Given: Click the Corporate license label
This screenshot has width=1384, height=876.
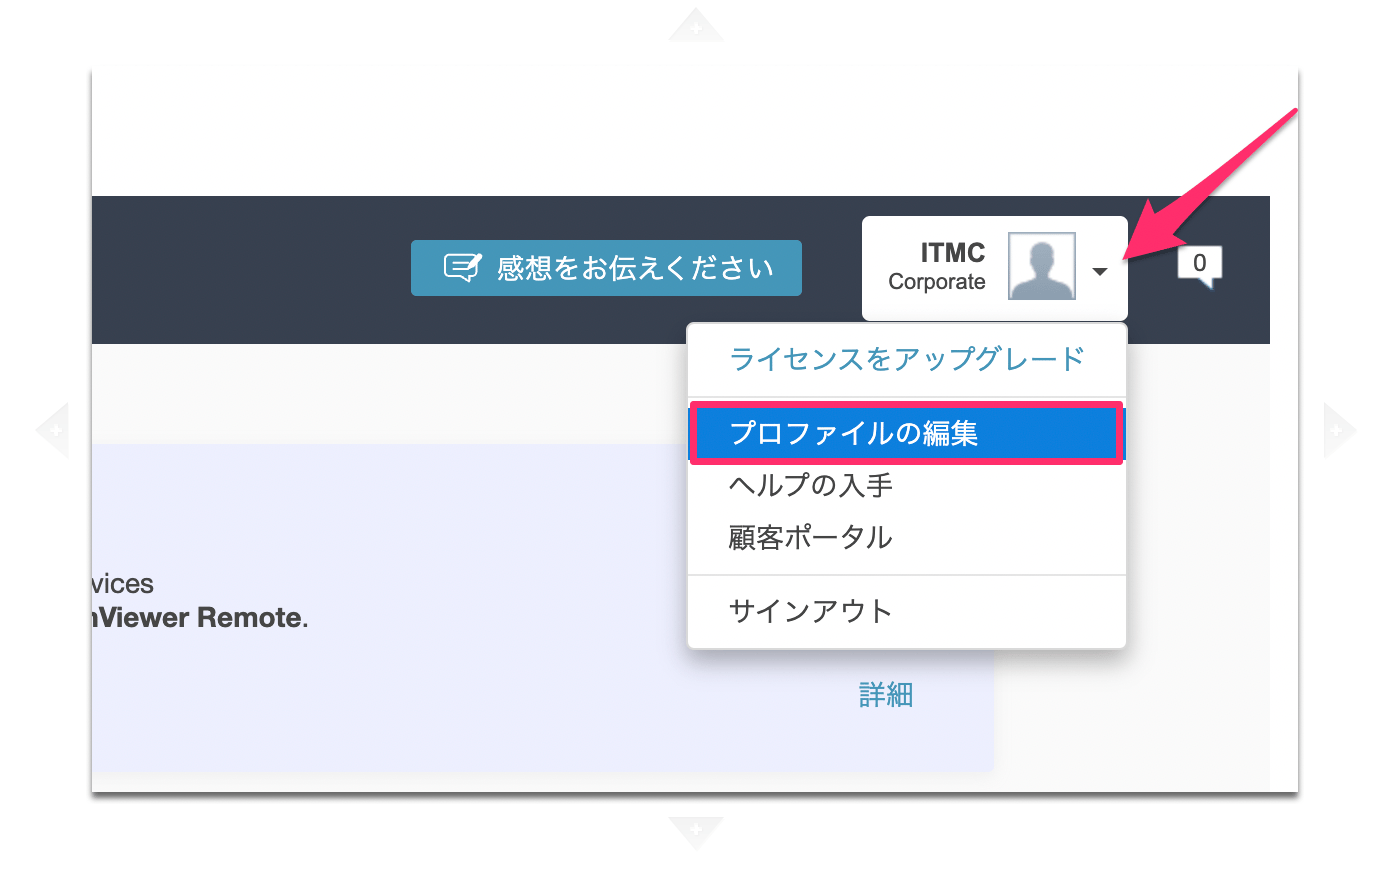Looking at the screenshot, I should tap(937, 282).
